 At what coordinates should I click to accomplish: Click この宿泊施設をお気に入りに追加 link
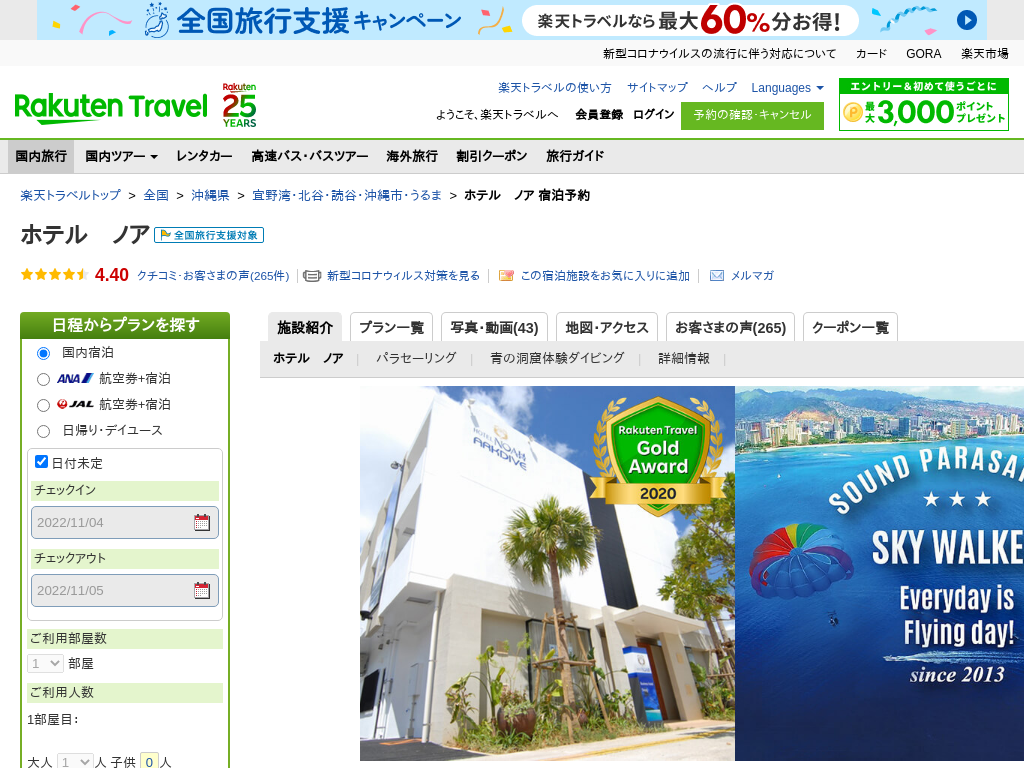click(605, 276)
